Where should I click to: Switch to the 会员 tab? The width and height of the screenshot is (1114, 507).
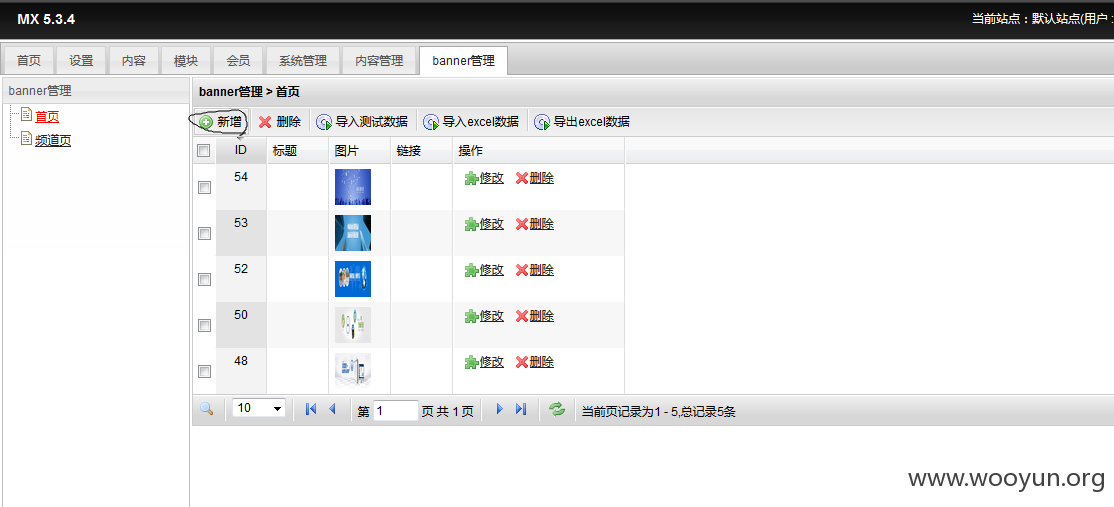(239, 61)
